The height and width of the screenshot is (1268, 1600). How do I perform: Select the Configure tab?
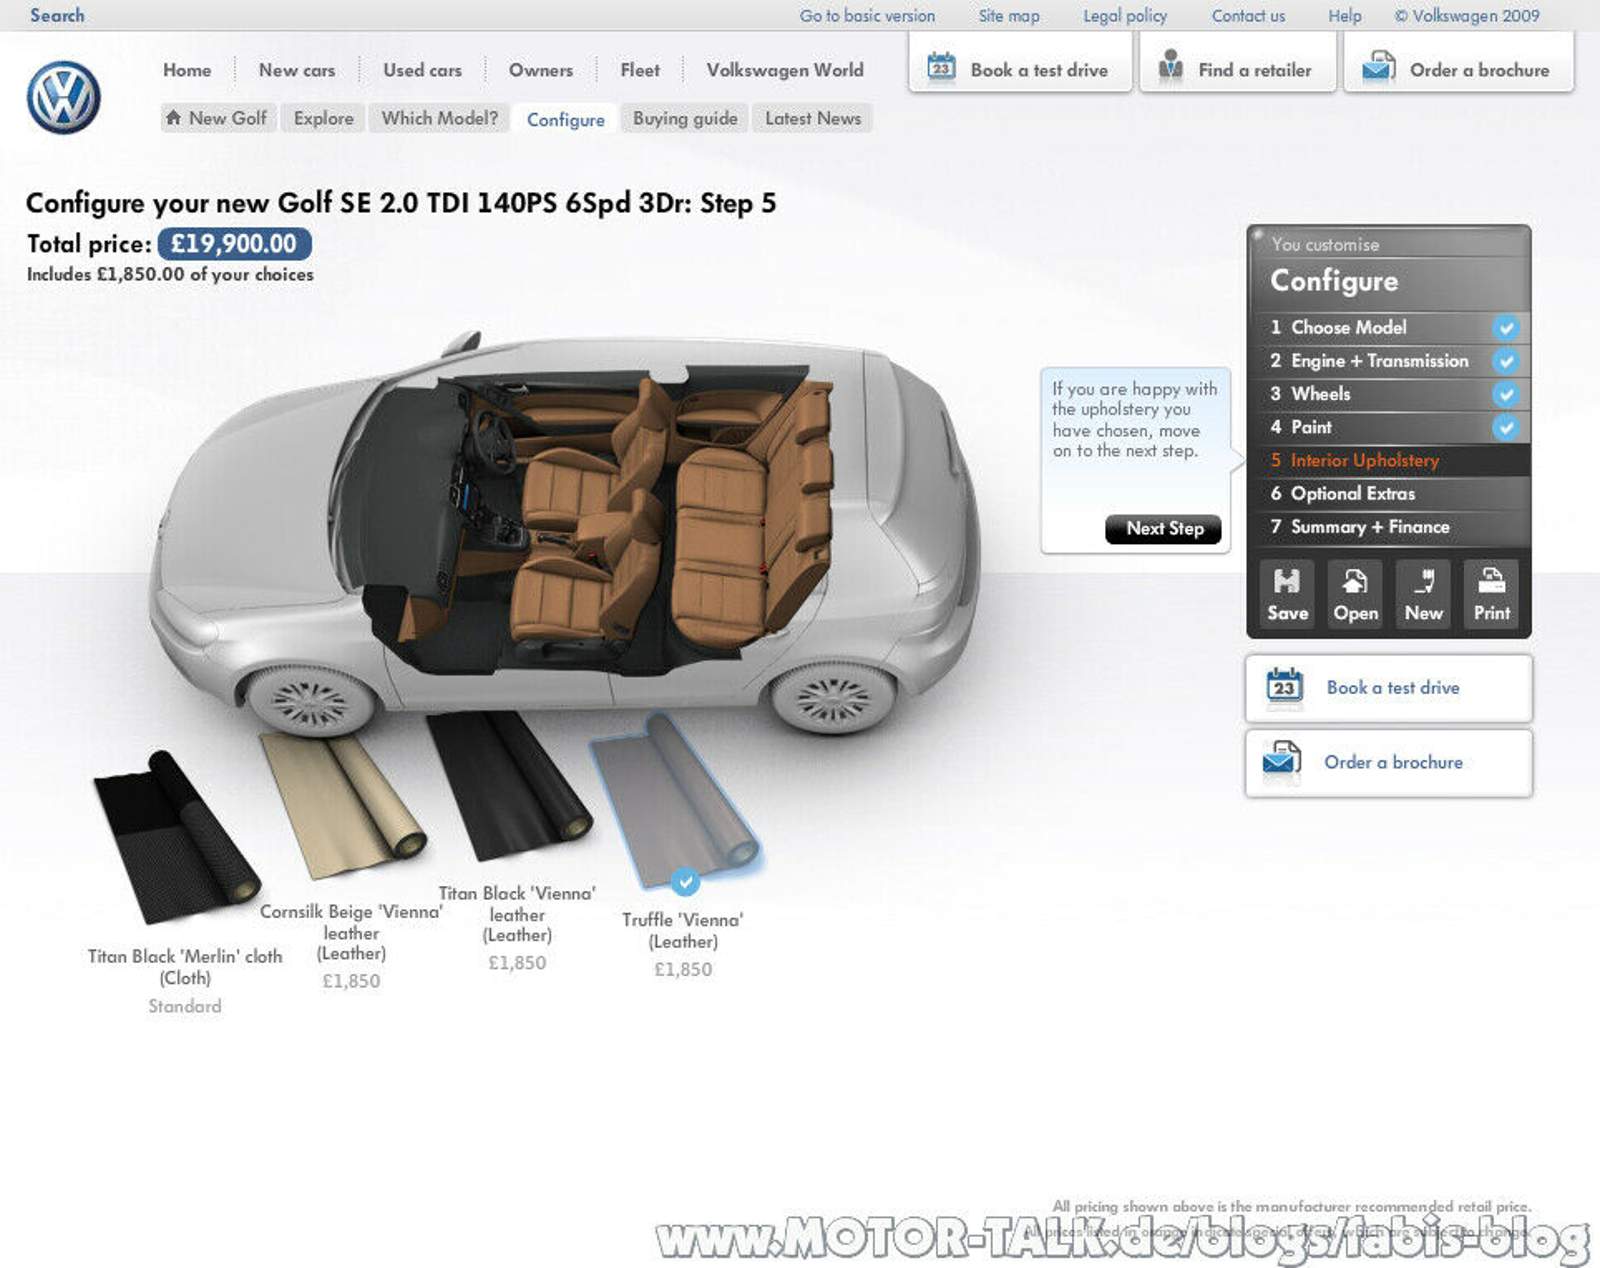point(566,119)
